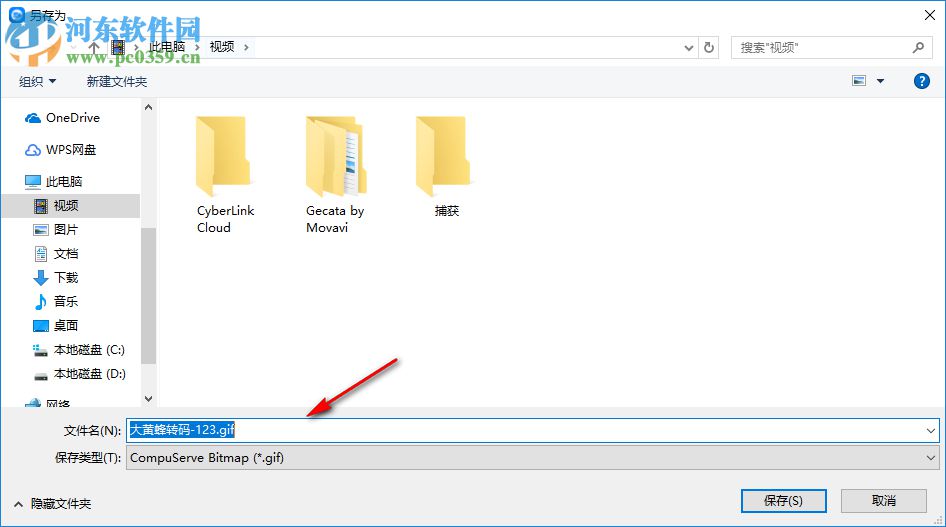Click the 取消 button

point(884,500)
